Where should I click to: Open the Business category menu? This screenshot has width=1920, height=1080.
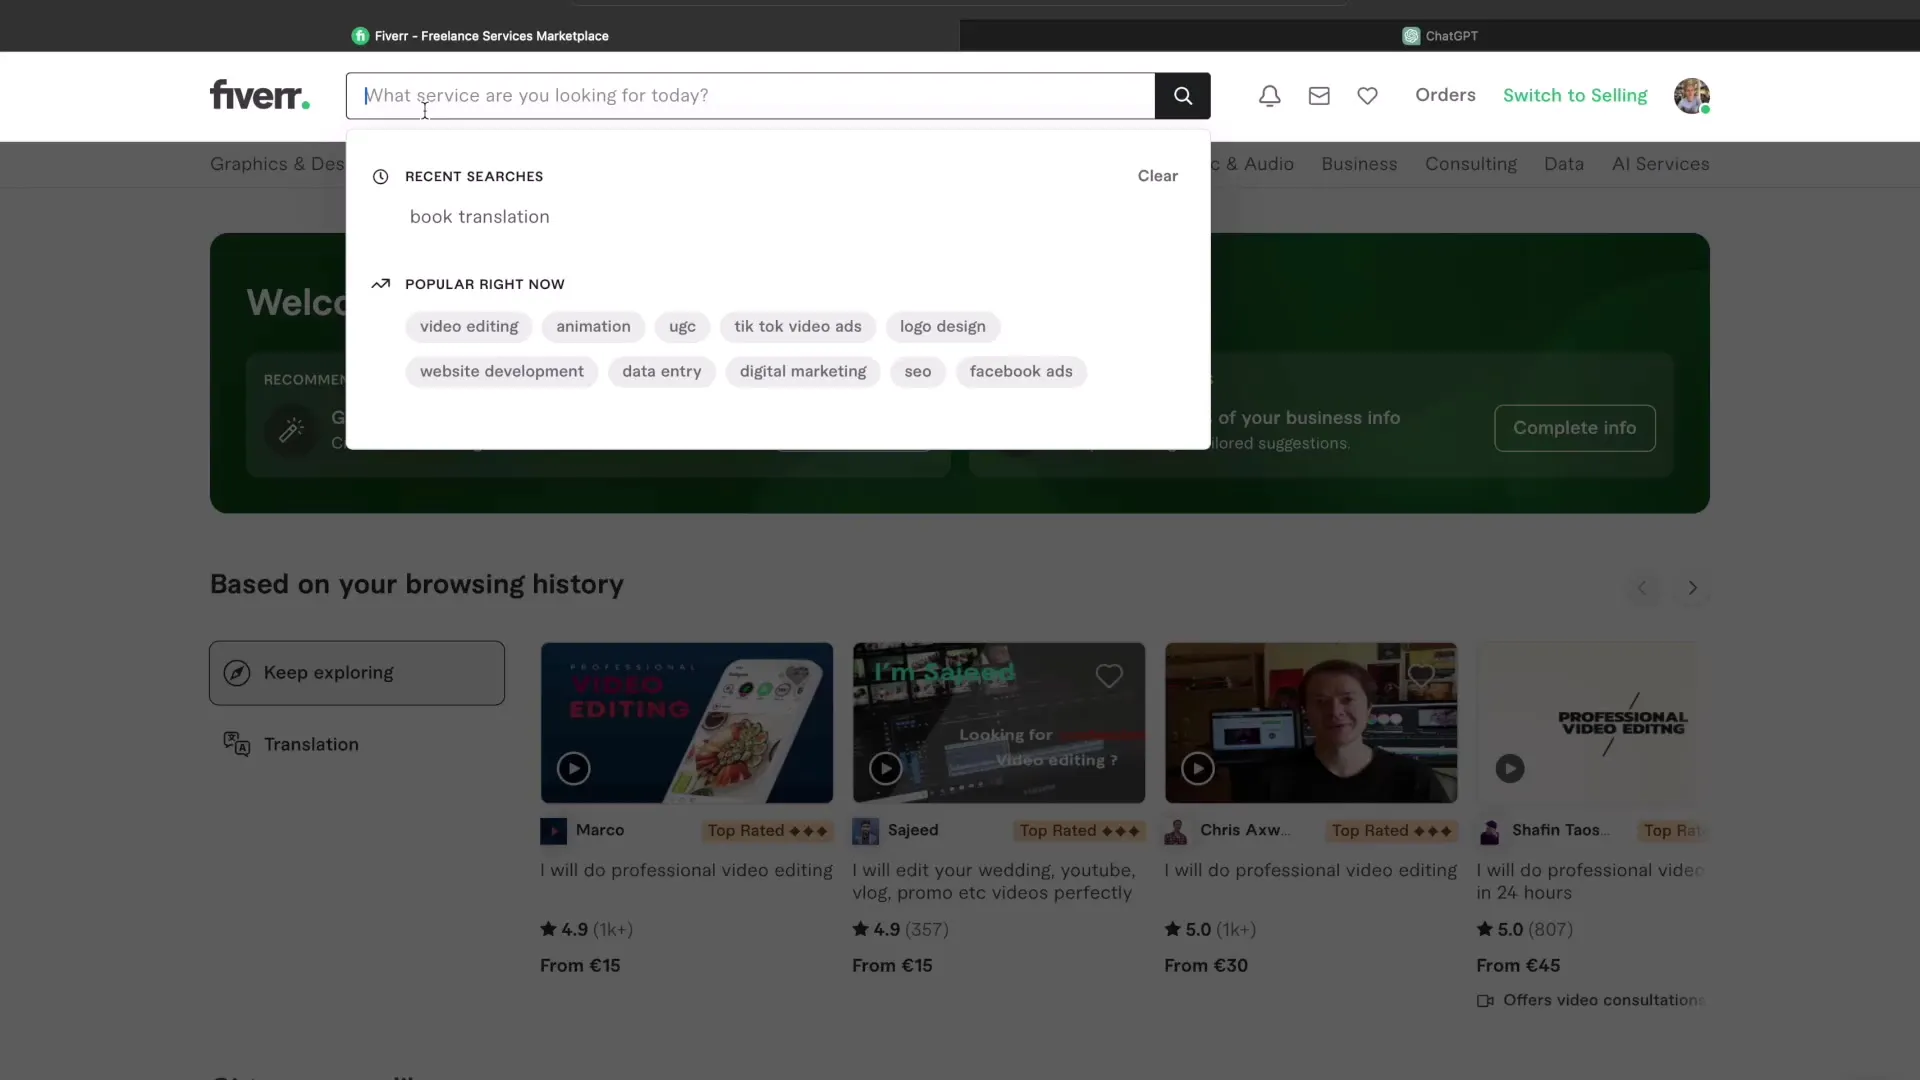[x=1359, y=164]
